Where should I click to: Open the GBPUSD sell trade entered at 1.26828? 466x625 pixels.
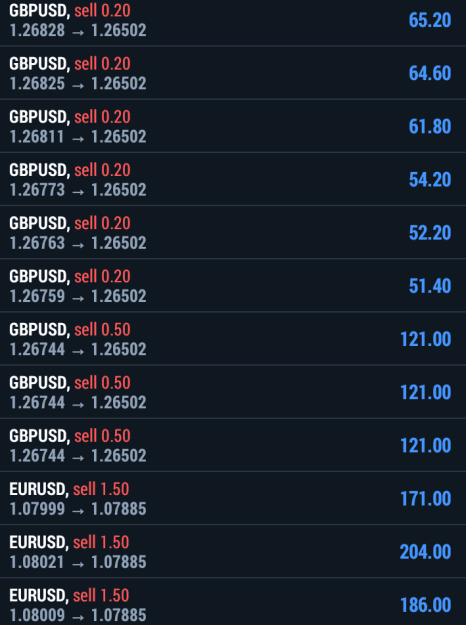233,21
